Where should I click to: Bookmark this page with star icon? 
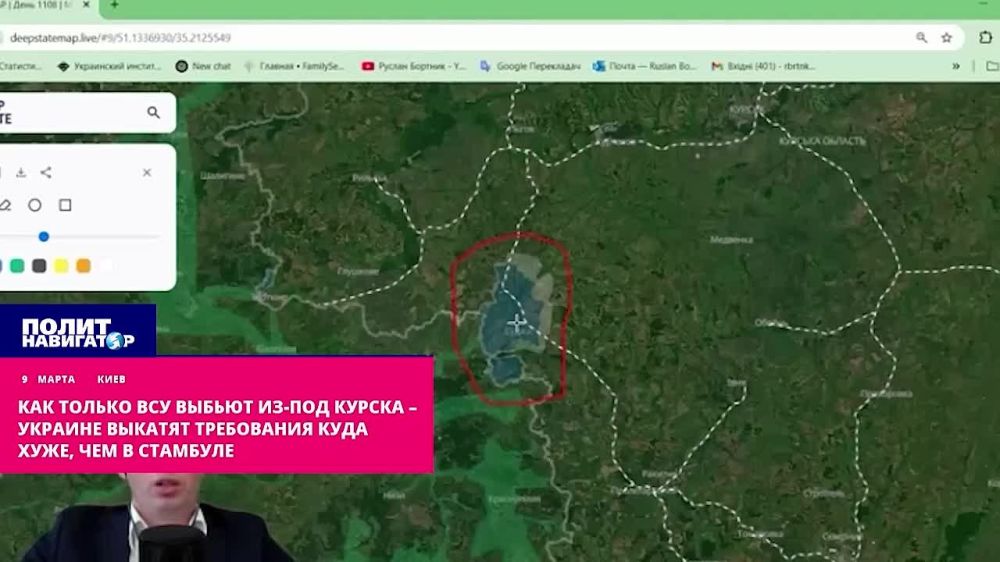[x=946, y=38]
